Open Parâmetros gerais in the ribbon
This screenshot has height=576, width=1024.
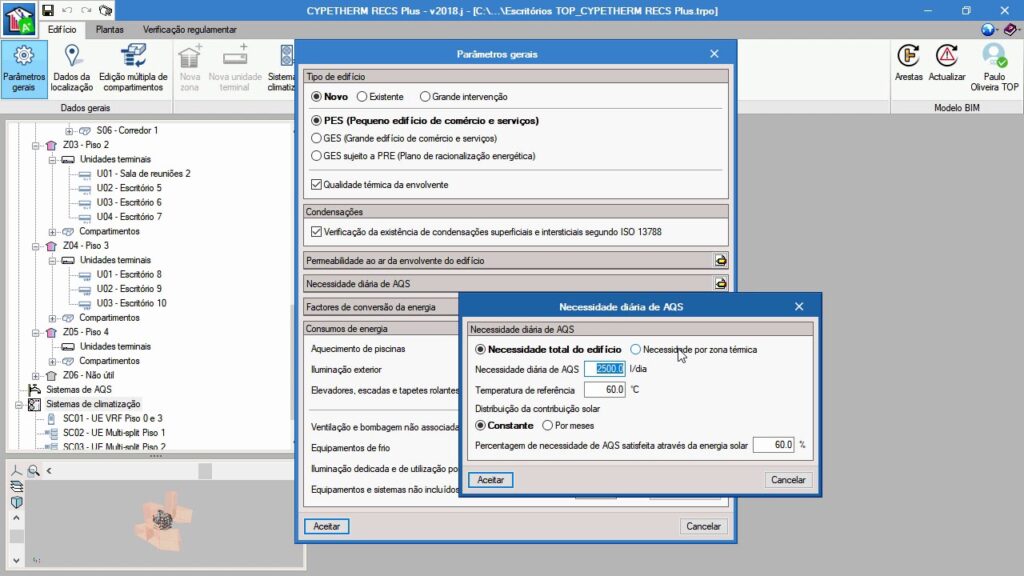tap(24, 67)
